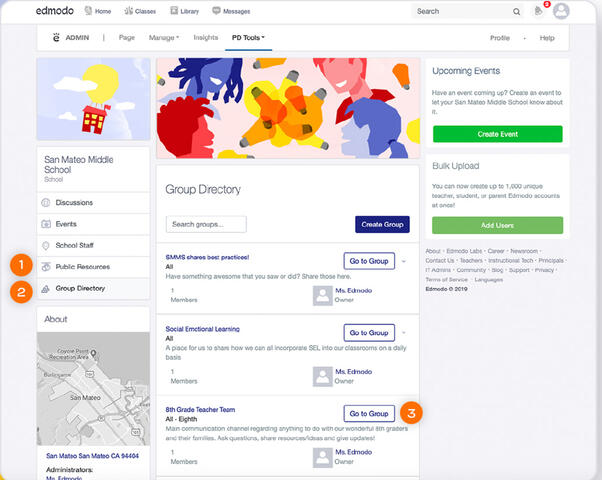Viewport: 602px width, 480px height.
Task: Expand options arrow for SMMS shares group
Action: [403, 261]
